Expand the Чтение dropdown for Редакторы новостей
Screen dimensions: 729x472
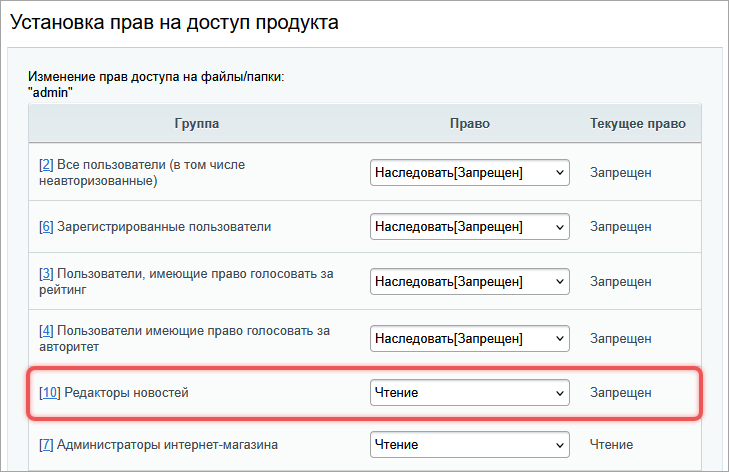pyautogui.click(x=469, y=393)
